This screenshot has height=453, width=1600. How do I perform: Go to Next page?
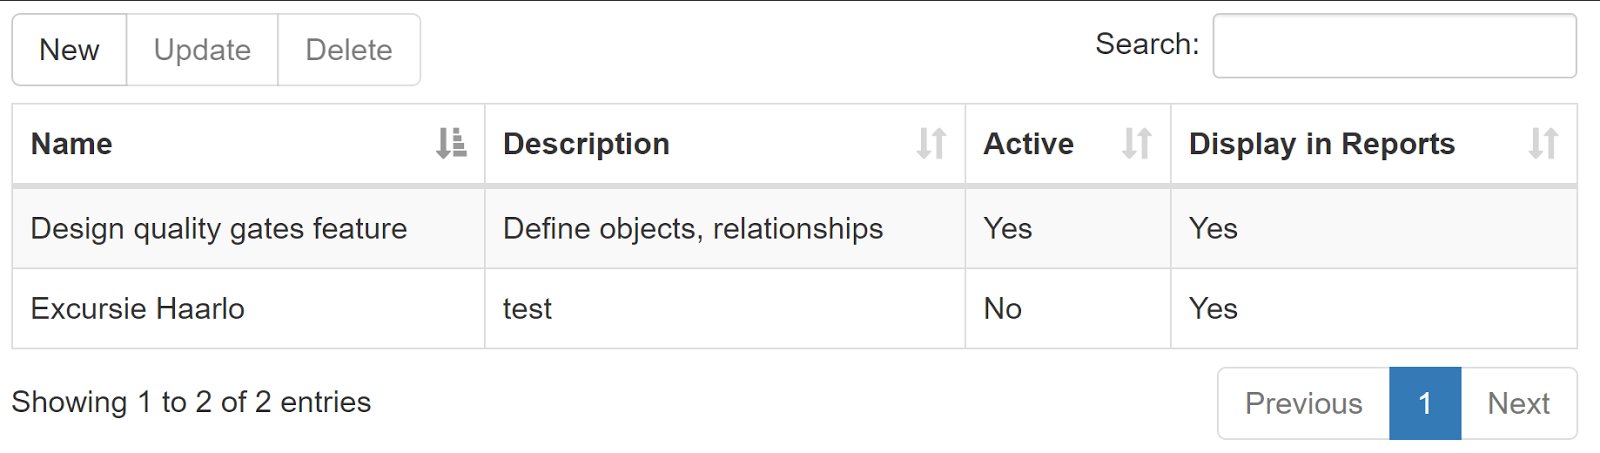pyautogui.click(x=1519, y=404)
